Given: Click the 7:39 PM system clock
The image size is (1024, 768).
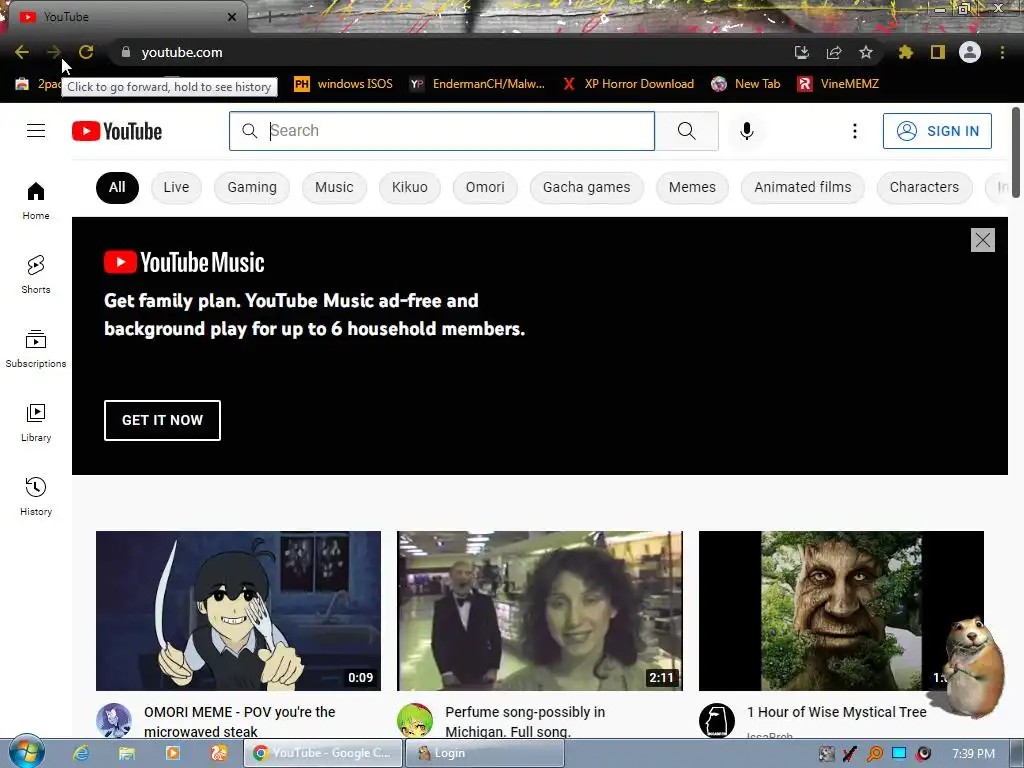Looking at the screenshot, I should (973, 754).
